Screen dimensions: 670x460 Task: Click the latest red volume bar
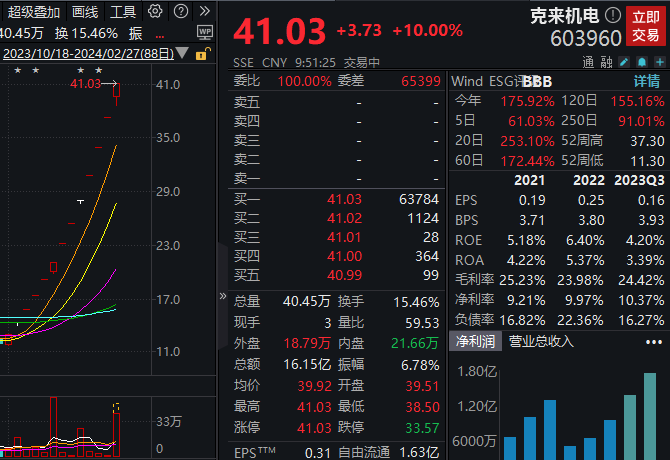click(x=116, y=435)
